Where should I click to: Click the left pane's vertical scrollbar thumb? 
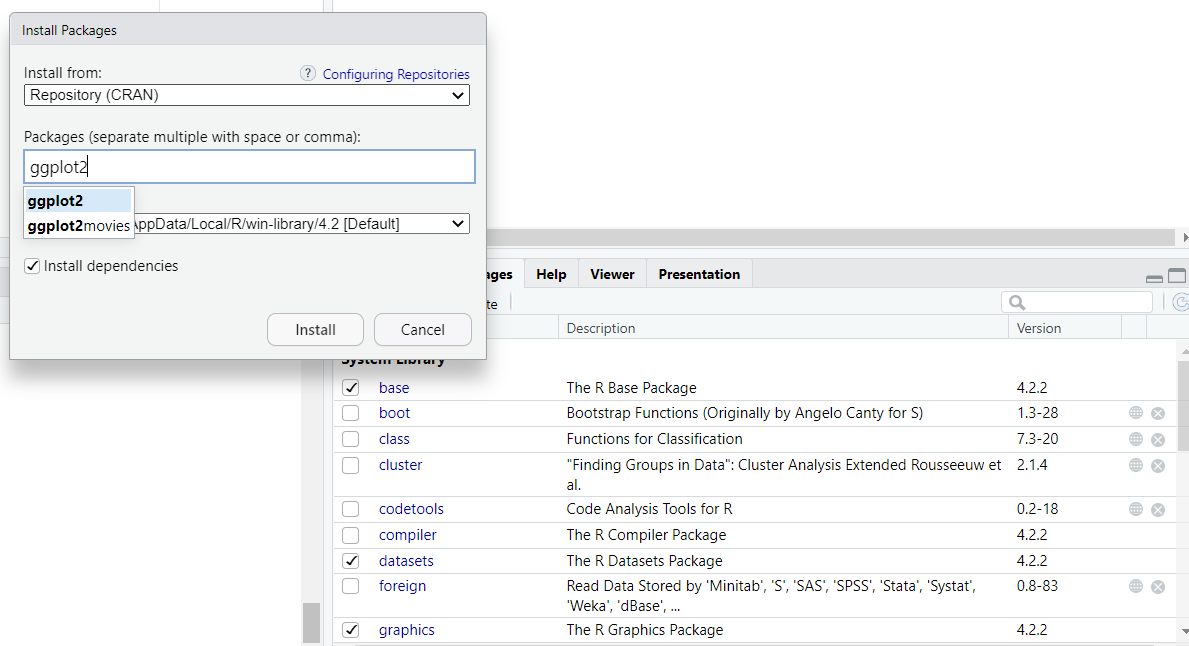(311, 623)
